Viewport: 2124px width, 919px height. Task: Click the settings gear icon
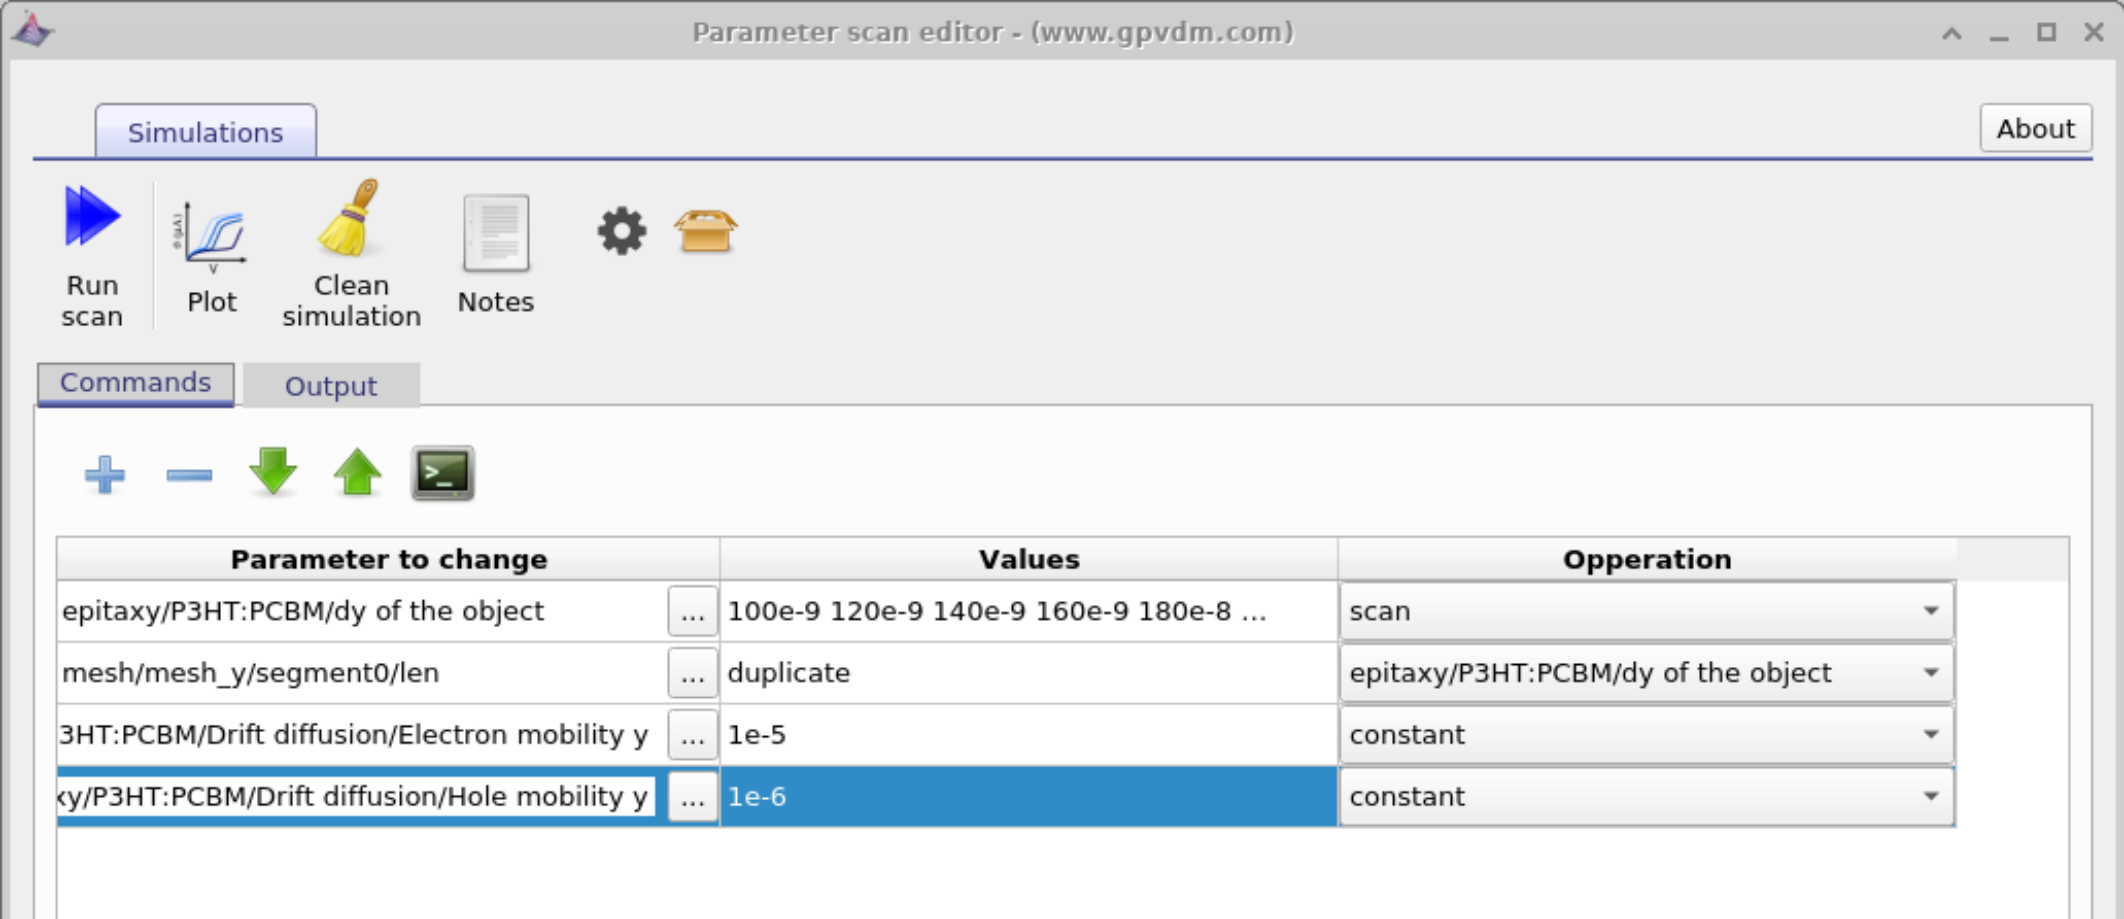tap(622, 230)
